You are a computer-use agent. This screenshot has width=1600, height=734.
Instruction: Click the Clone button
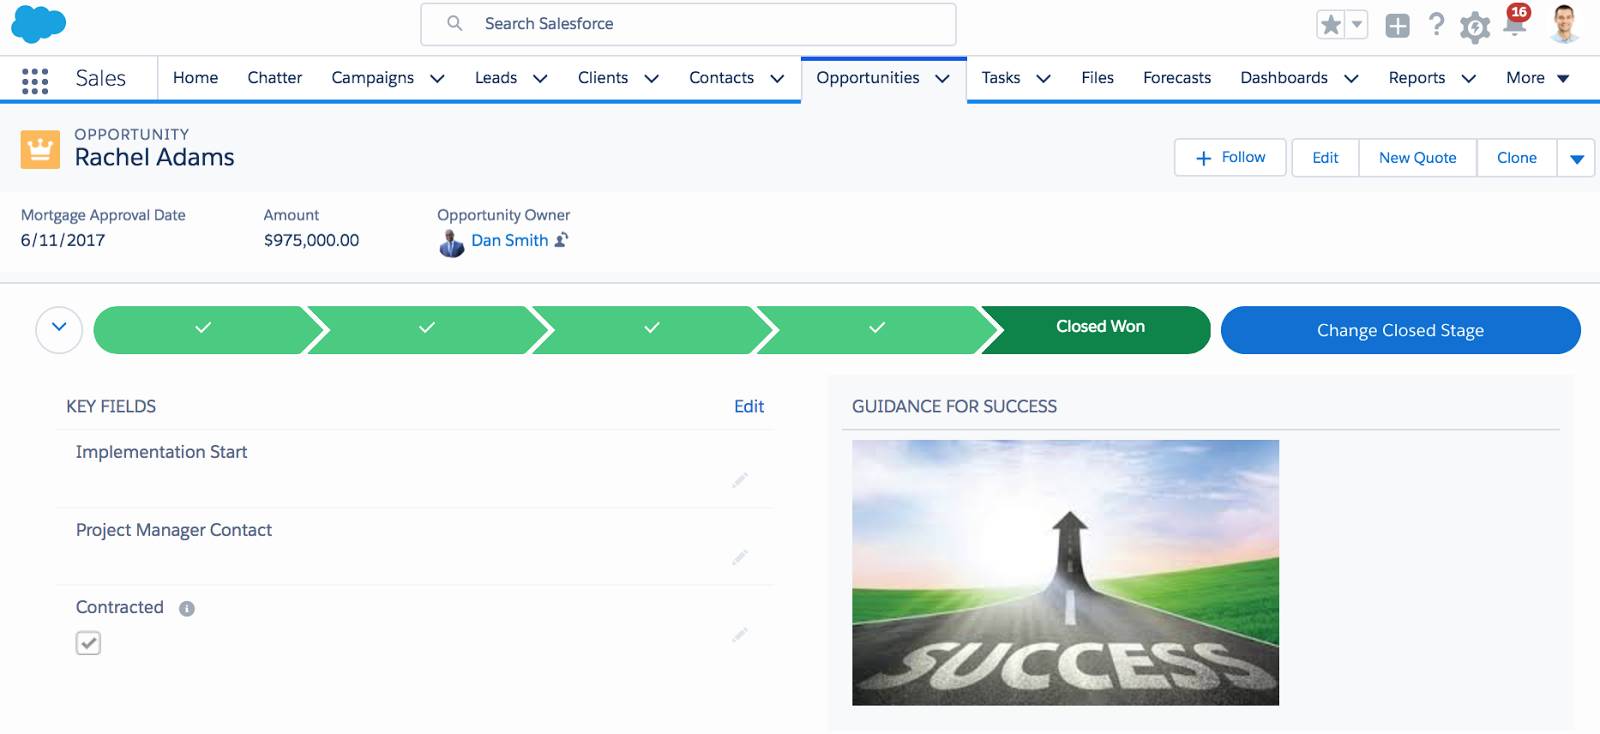click(1516, 158)
